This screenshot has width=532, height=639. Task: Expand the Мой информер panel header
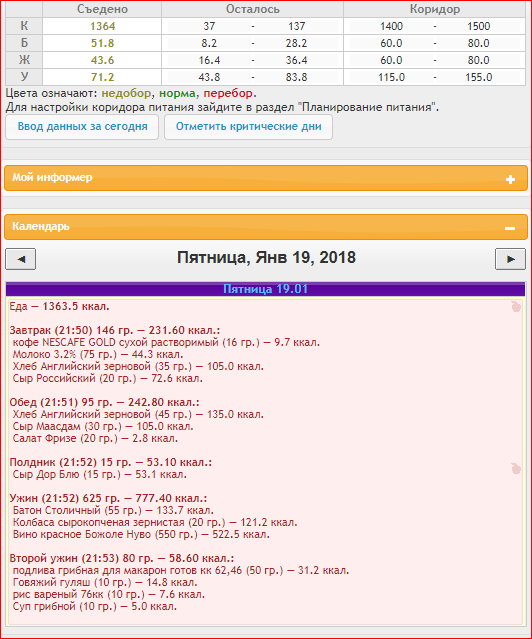(x=266, y=178)
